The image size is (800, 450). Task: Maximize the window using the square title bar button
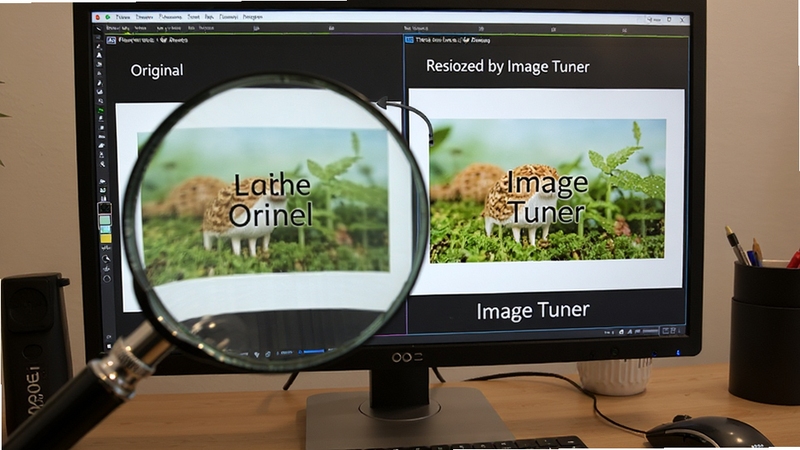(669, 20)
